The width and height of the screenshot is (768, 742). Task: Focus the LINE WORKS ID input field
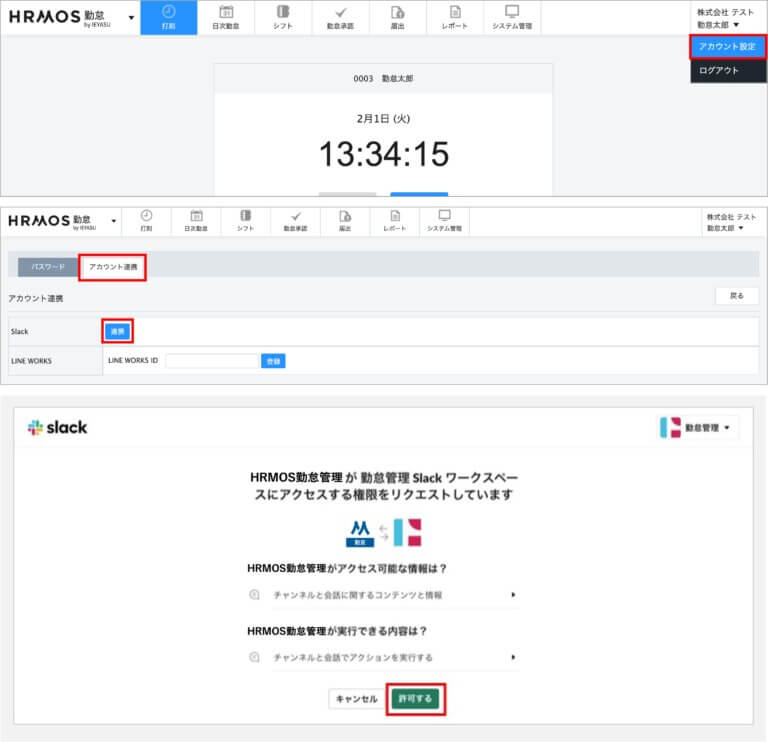[212, 361]
